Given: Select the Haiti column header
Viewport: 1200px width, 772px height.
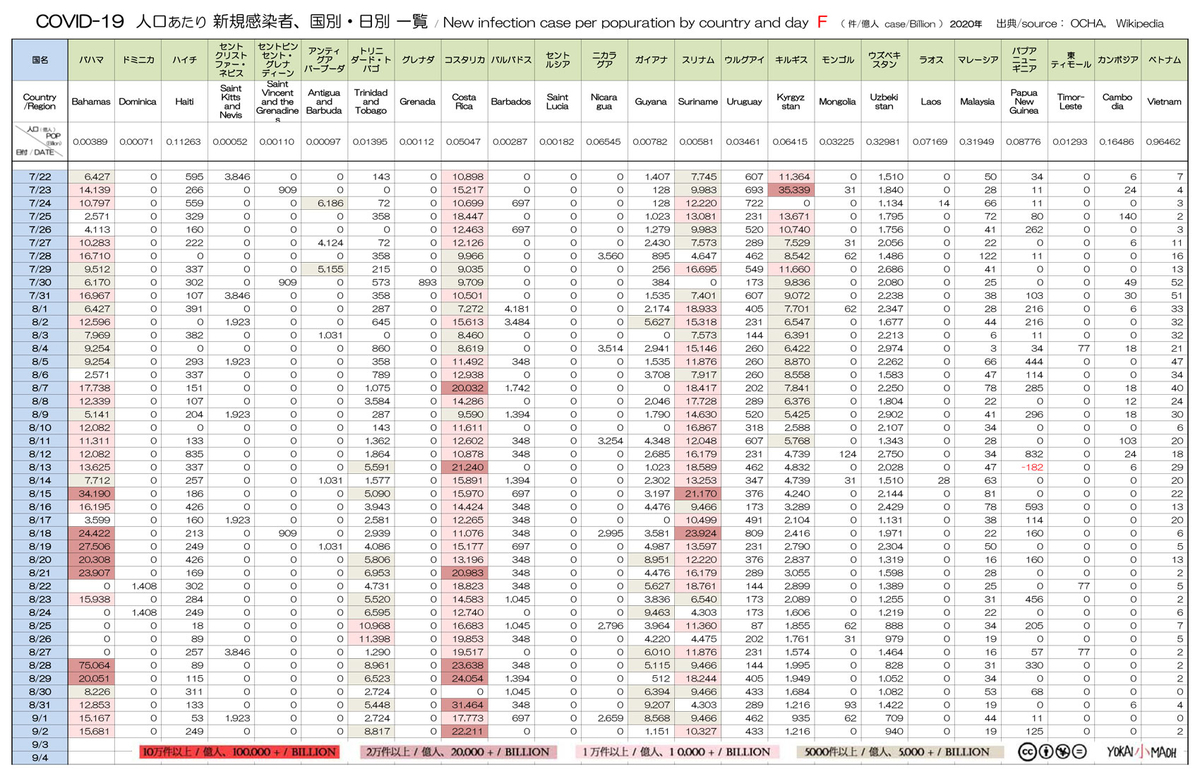Looking at the screenshot, I should tap(184, 102).
